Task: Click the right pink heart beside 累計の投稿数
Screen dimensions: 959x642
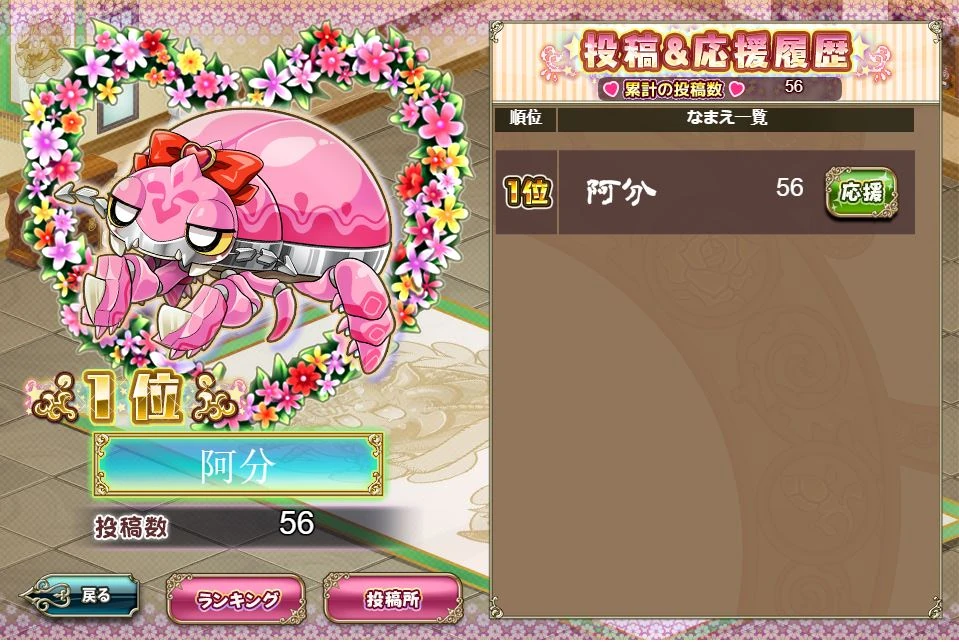Action: [x=736, y=89]
